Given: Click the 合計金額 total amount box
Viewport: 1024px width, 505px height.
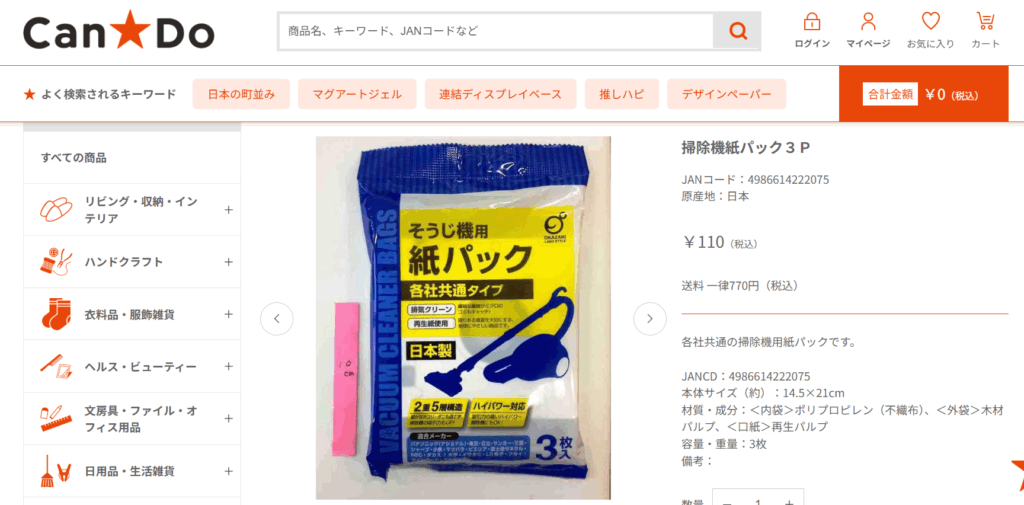Looking at the screenshot, I should (x=923, y=94).
